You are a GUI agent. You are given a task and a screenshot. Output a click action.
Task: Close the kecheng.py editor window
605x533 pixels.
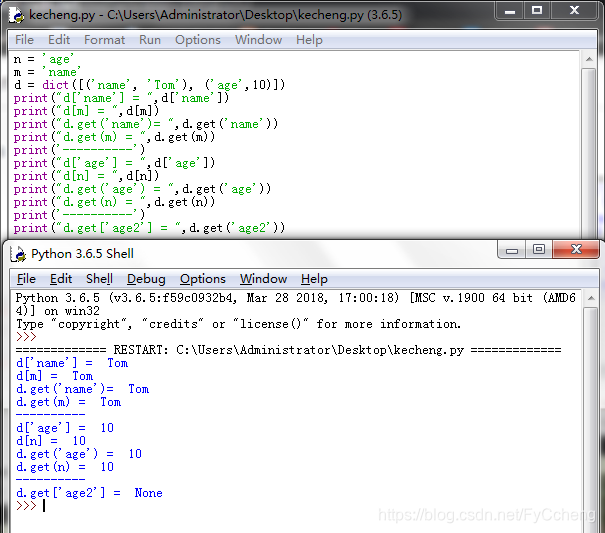click(575, 11)
